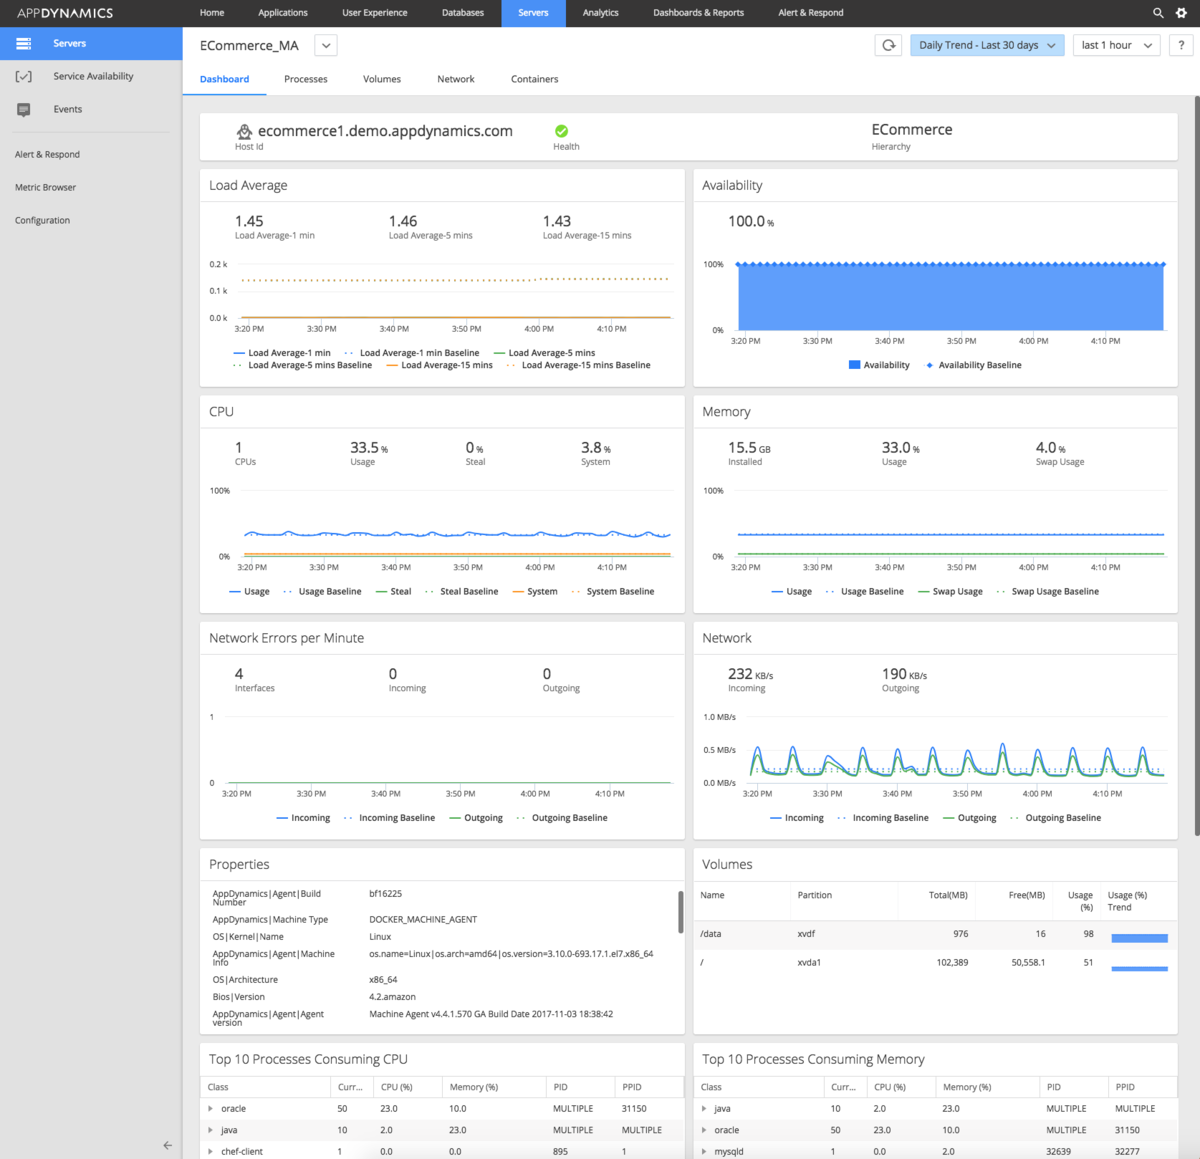
Task: Open Service Availability sidebar link
Action: click(x=94, y=76)
